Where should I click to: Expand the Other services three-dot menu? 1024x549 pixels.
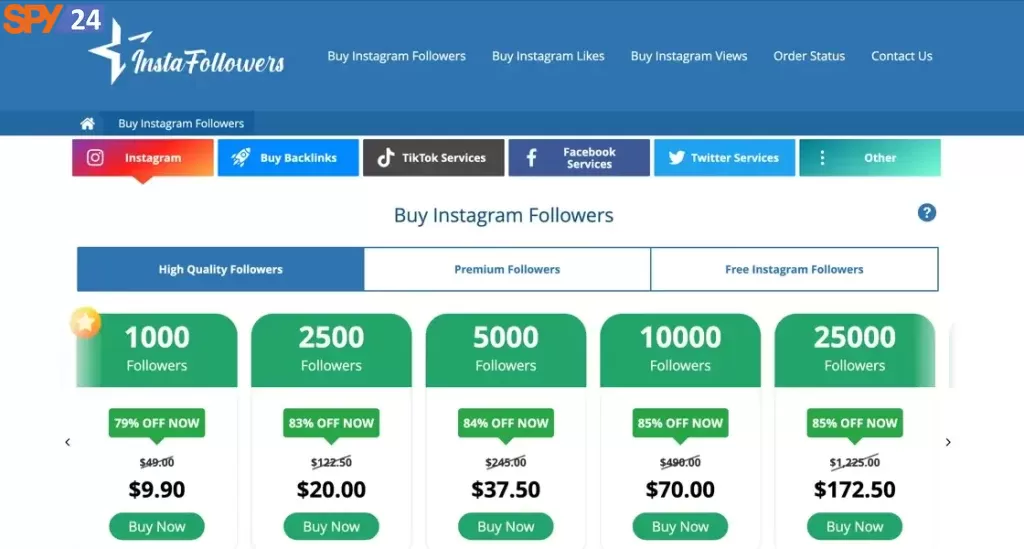click(822, 157)
